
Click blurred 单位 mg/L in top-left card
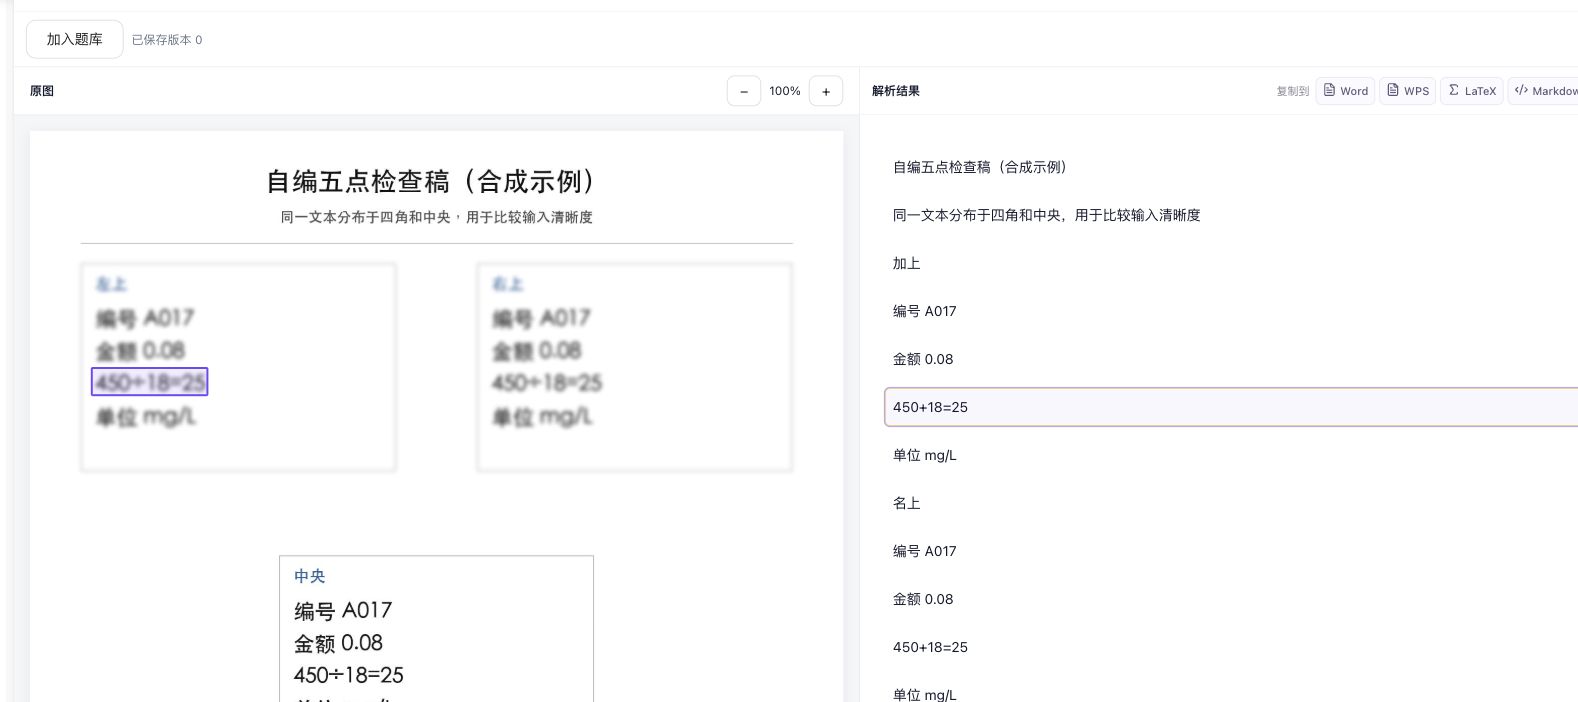[x=146, y=416]
